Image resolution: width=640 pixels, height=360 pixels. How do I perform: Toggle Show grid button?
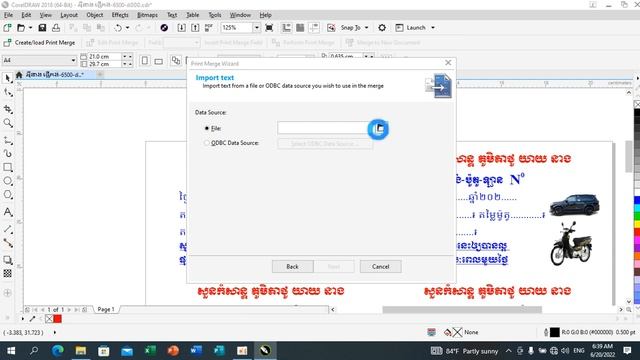(x=300, y=28)
